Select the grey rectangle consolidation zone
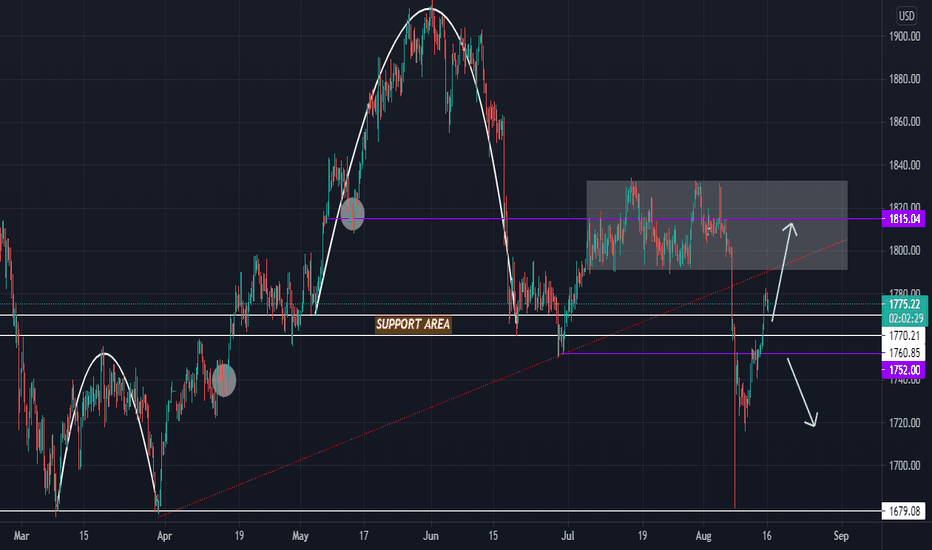The width and height of the screenshot is (932, 550). pyautogui.click(x=717, y=225)
